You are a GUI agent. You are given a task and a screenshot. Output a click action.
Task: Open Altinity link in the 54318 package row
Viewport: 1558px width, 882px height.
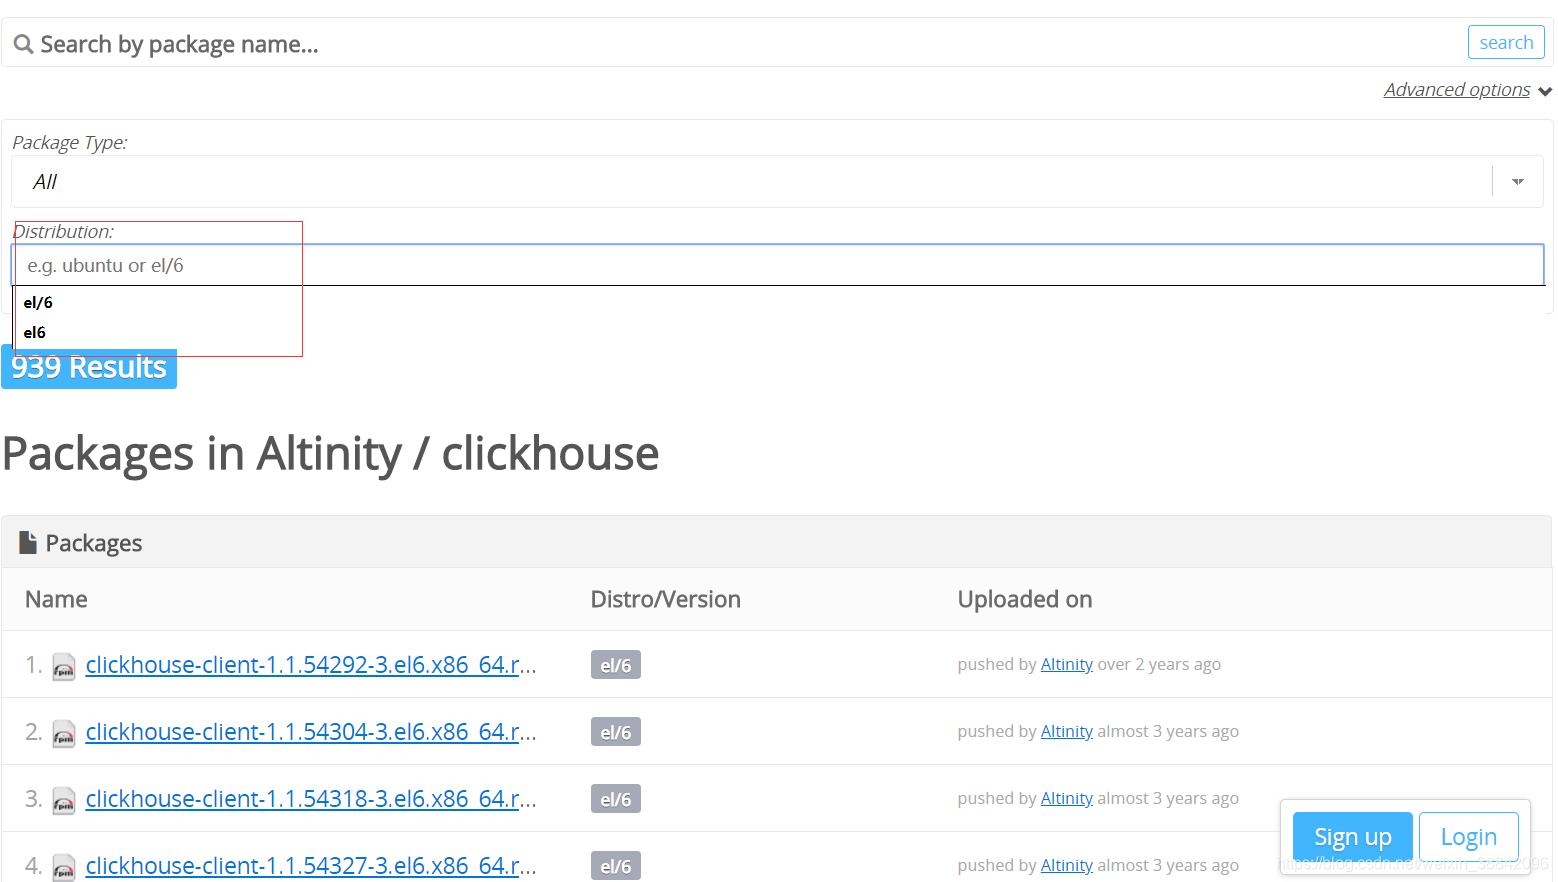point(1067,798)
